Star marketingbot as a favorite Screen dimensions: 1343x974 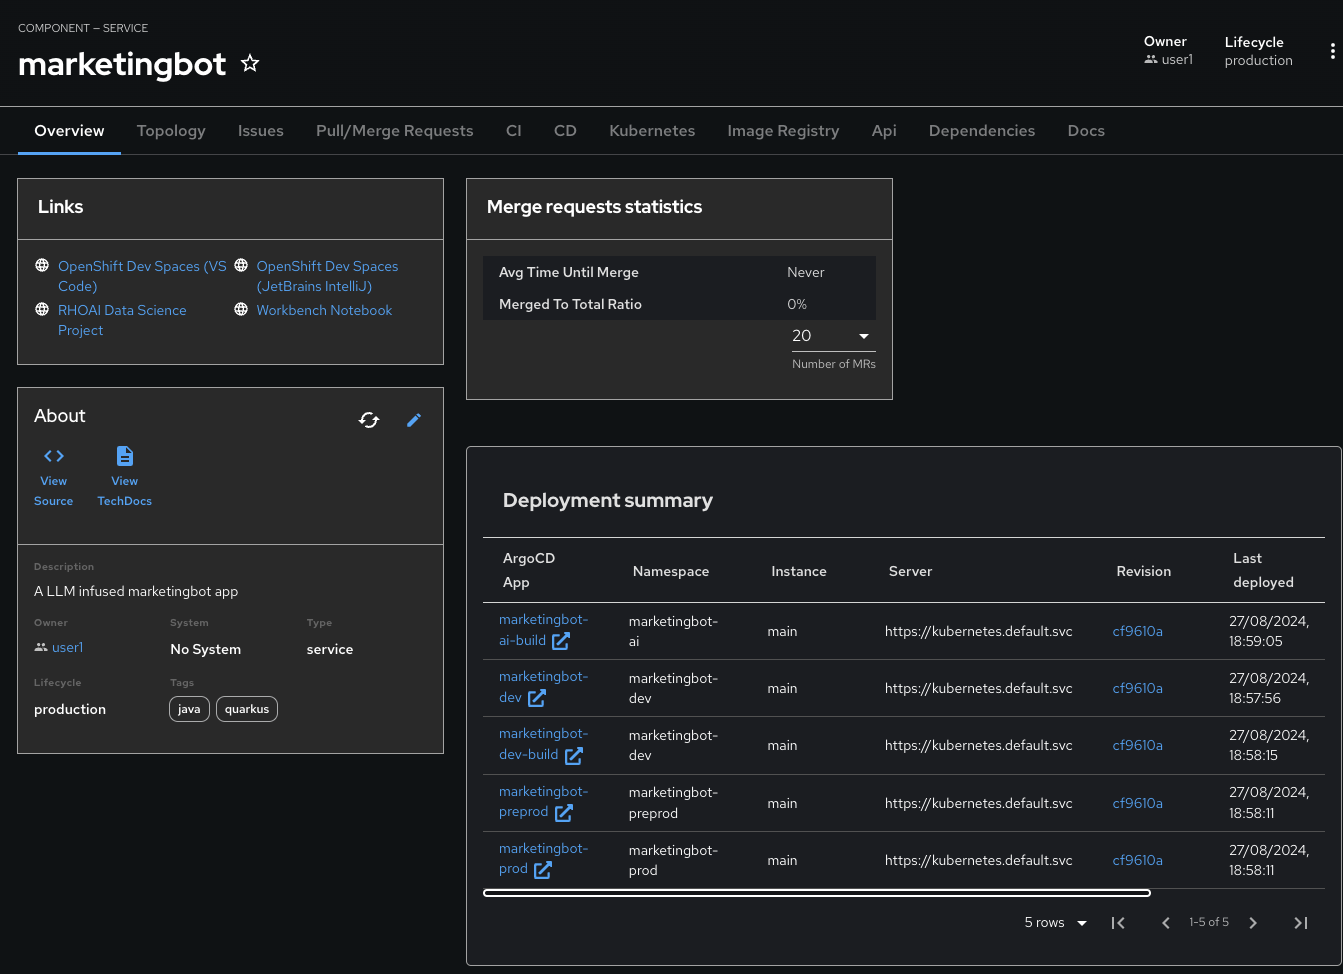[x=250, y=64]
